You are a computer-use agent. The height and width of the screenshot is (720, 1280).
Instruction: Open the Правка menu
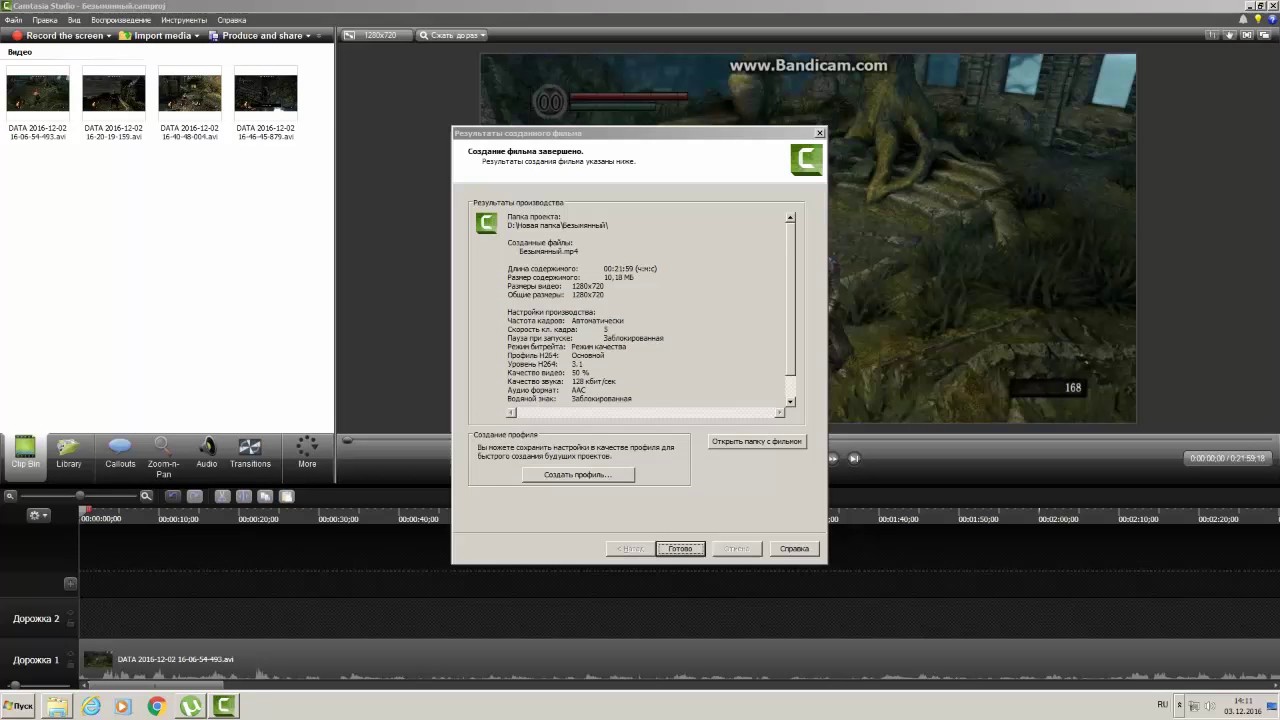pyautogui.click(x=45, y=20)
